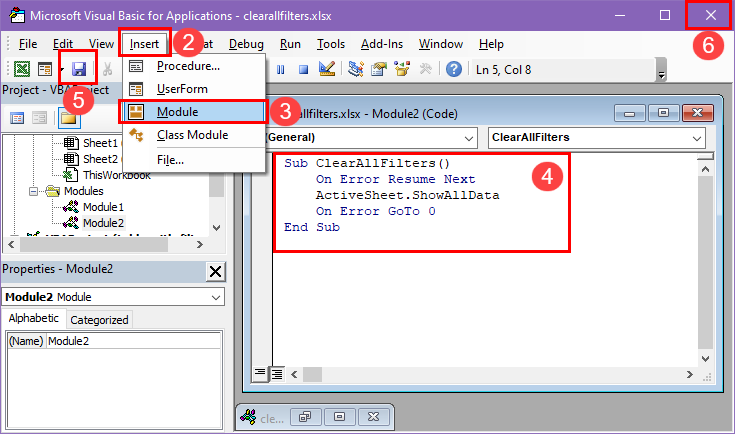Click the Break (pause) toolbar icon

point(280,70)
